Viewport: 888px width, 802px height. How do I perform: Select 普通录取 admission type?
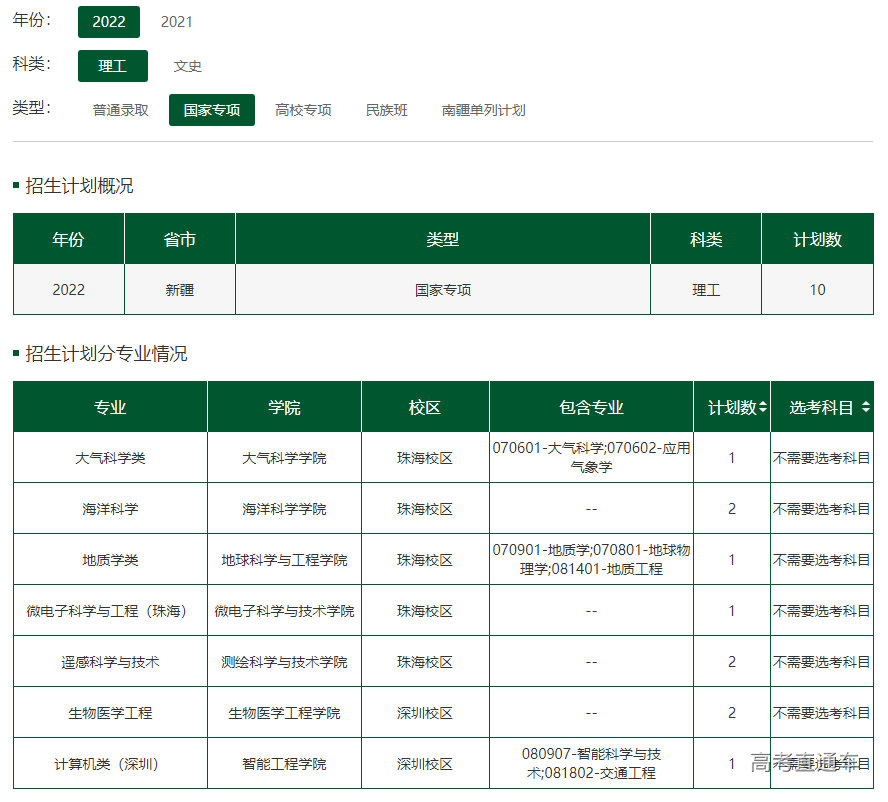pyautogui.click(x=119, y=110)
